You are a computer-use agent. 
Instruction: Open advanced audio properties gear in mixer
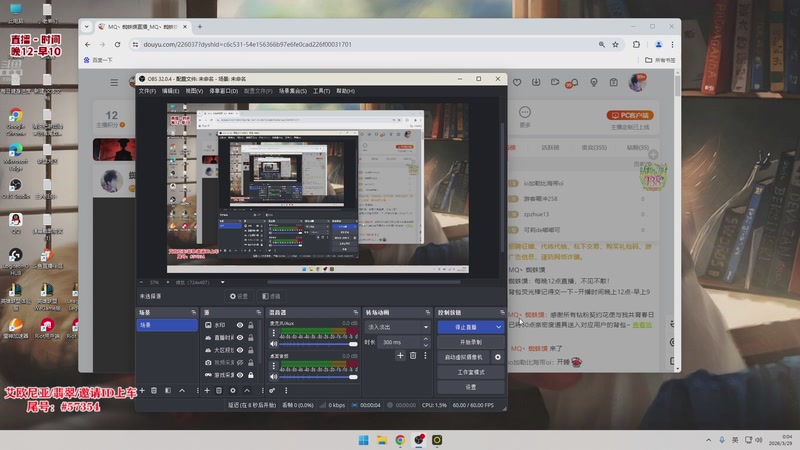[x=272, y=390]
